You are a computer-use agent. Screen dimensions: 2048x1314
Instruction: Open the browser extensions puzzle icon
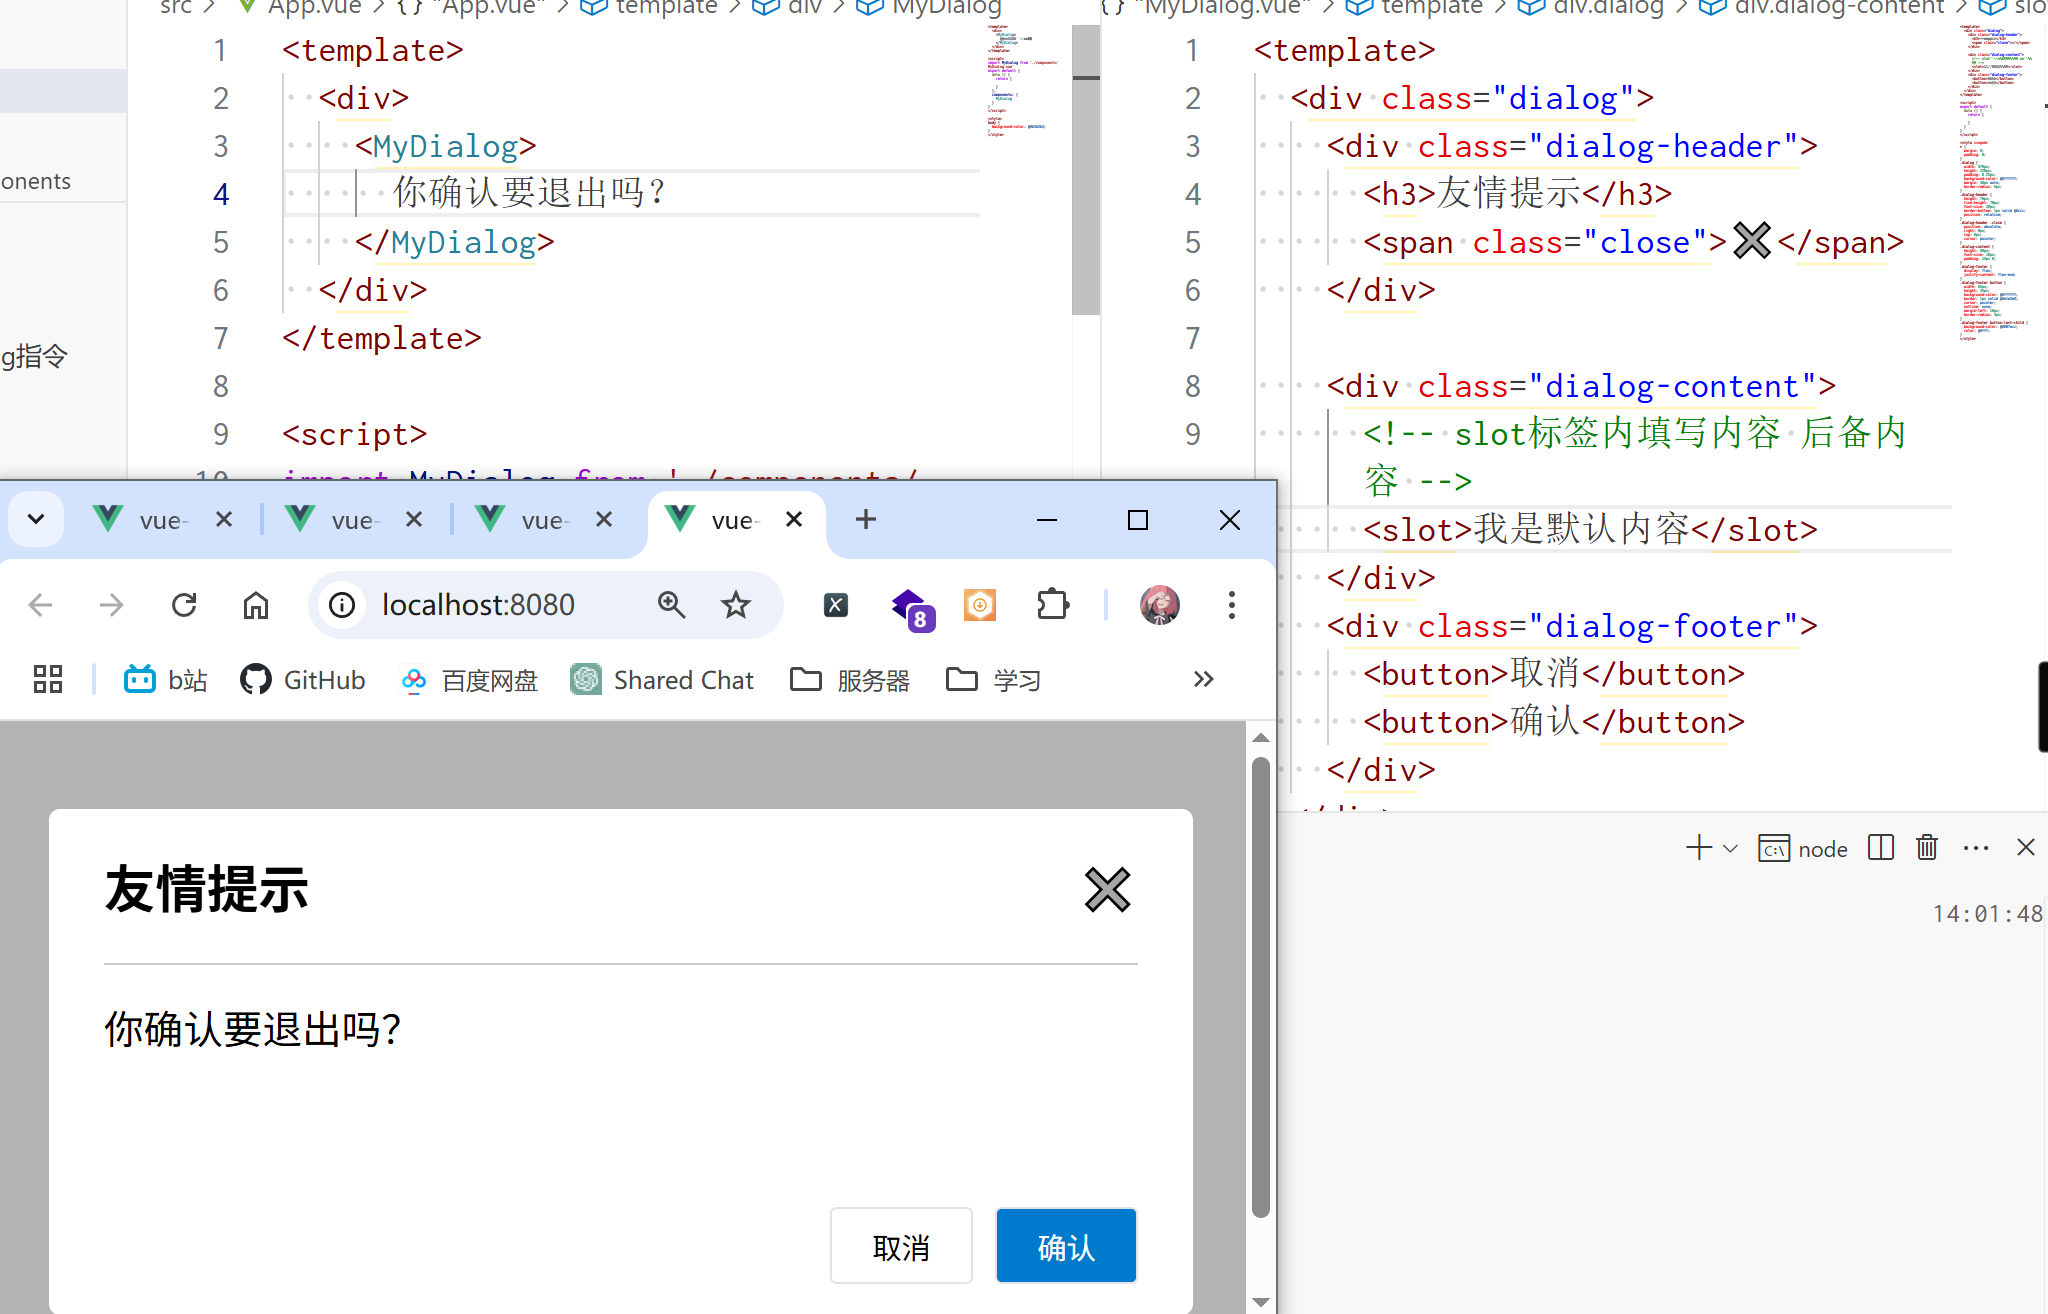(1053, 605)
